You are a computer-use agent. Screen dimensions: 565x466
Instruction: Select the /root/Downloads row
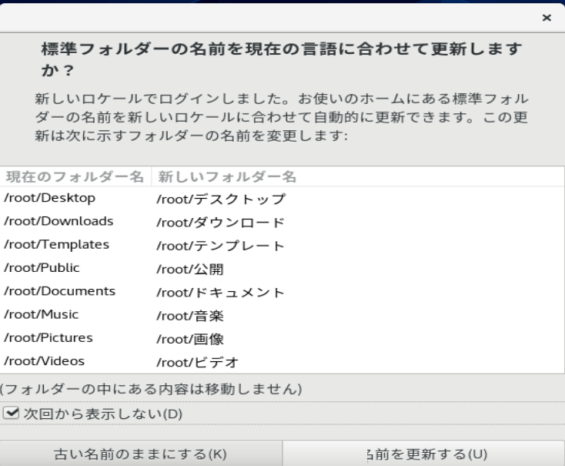(x=282, y=222)
